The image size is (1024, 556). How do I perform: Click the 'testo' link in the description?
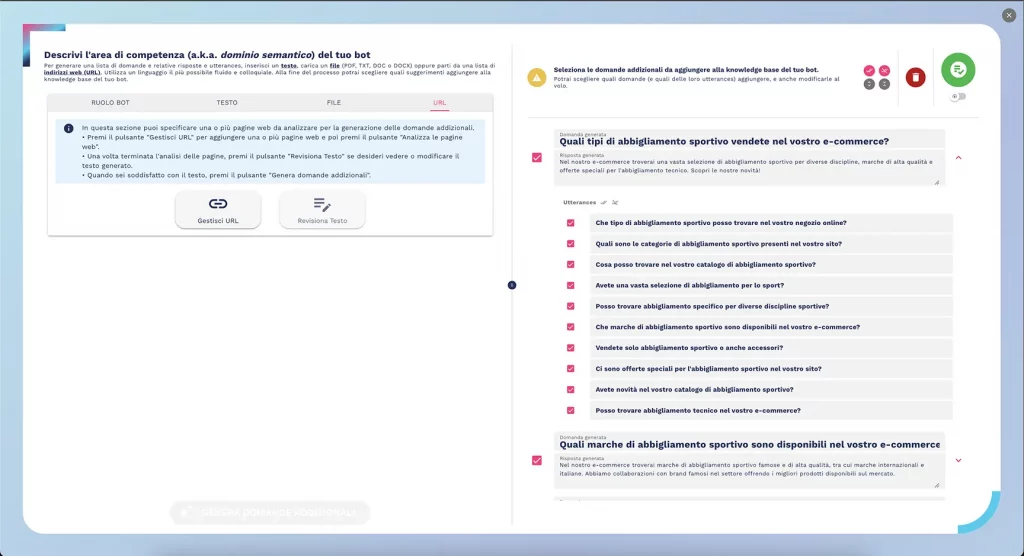pyautogui.click(x=289, y=66)
